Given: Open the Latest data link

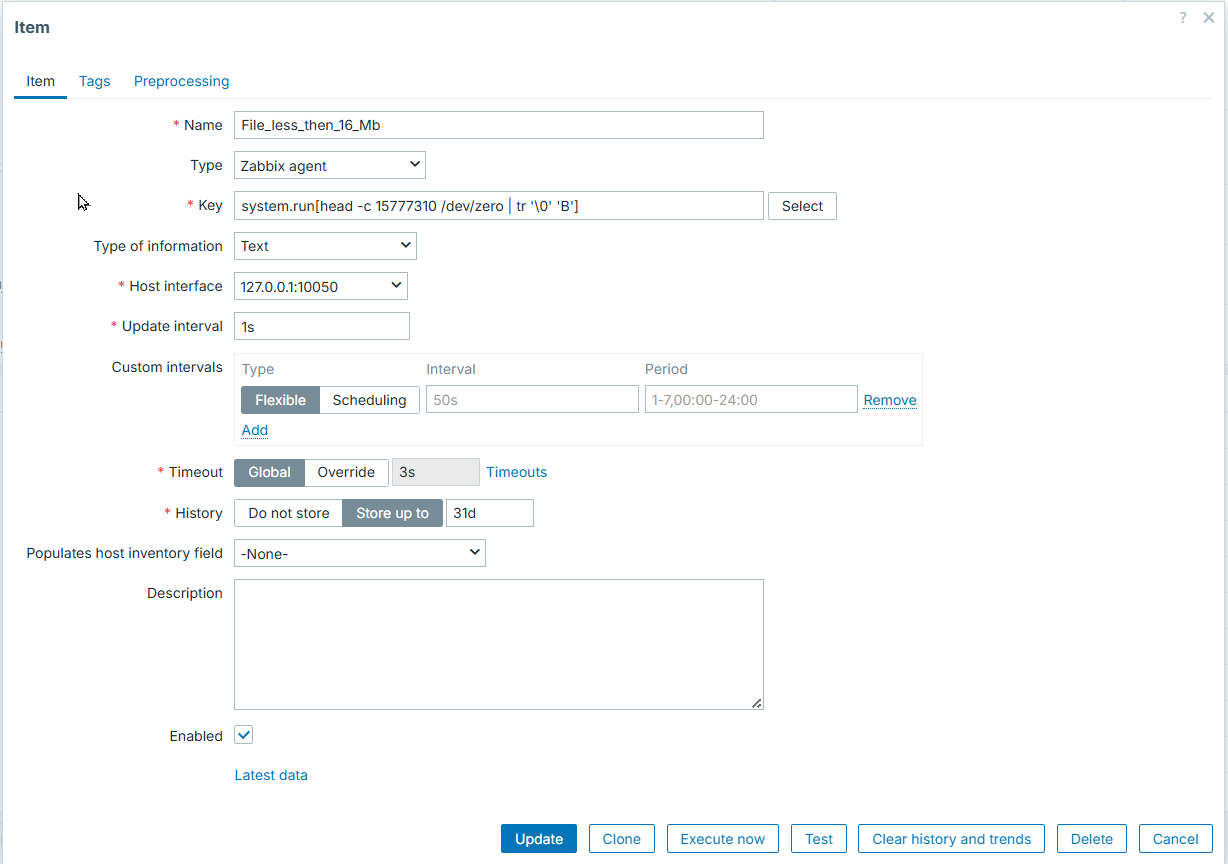Looking at the screenshot, I should click(271, 775).
